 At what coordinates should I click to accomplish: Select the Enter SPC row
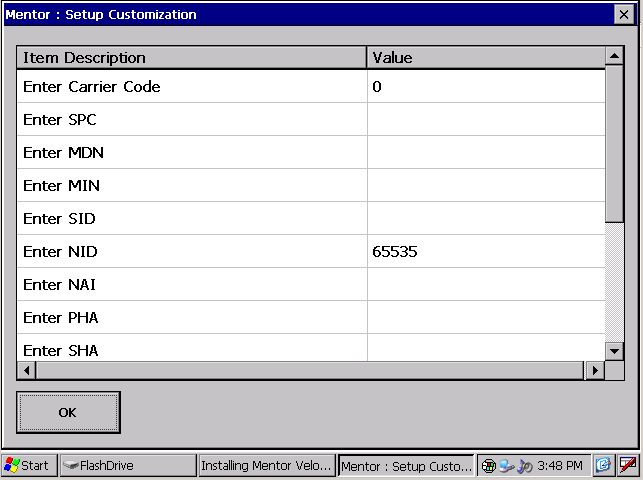(311, 120)
